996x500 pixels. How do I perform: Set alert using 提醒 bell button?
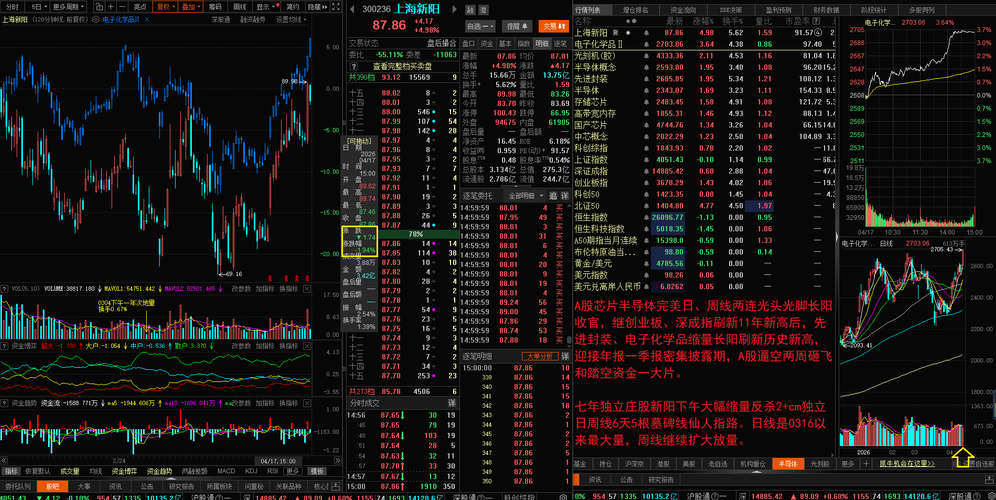517,26
